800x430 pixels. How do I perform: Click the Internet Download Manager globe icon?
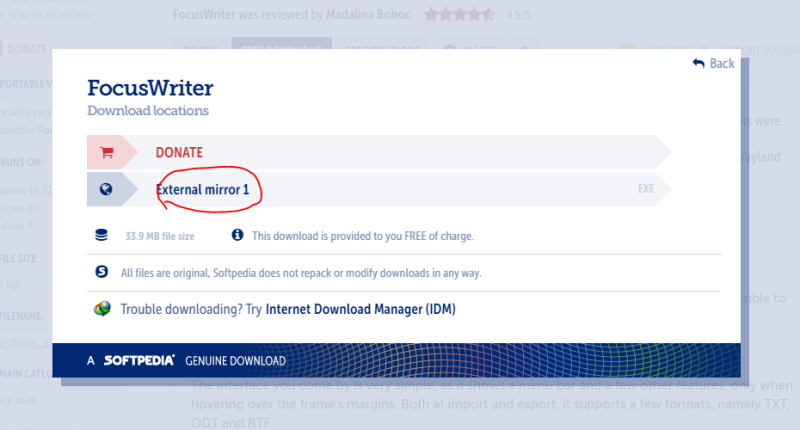tap(102, 309)
